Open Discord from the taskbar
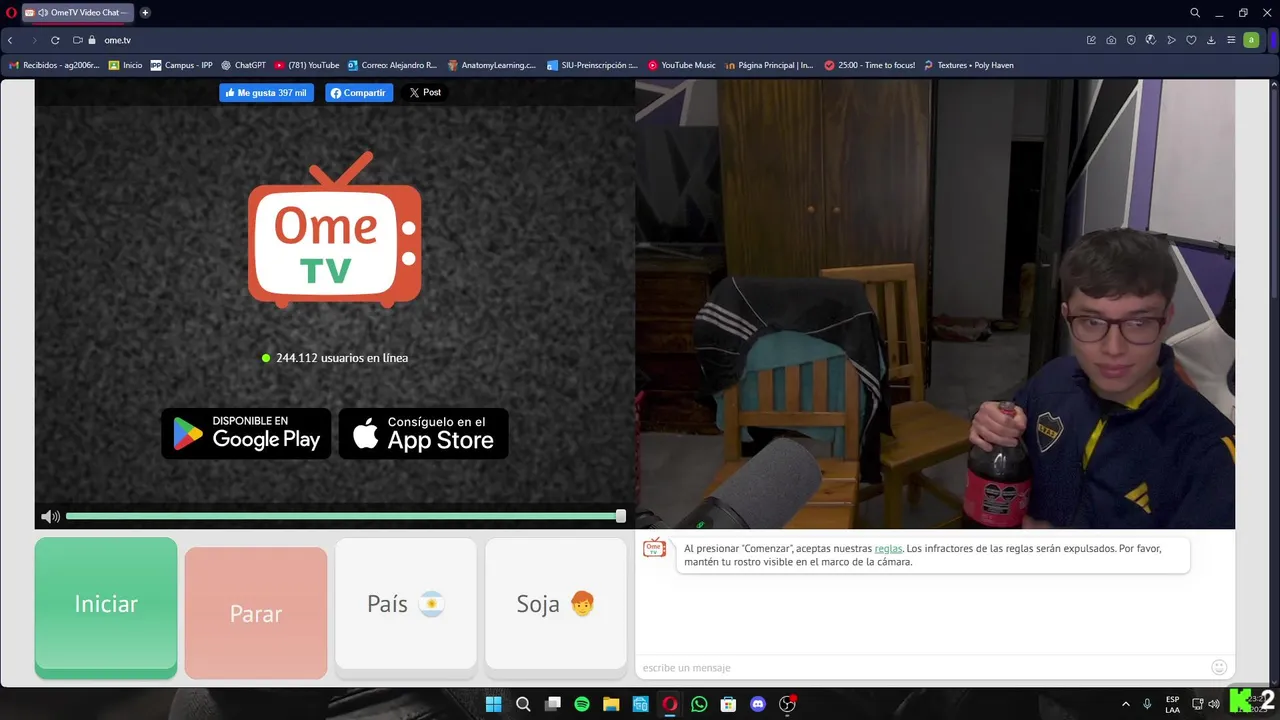The image size is (1280, 720). 758,704
